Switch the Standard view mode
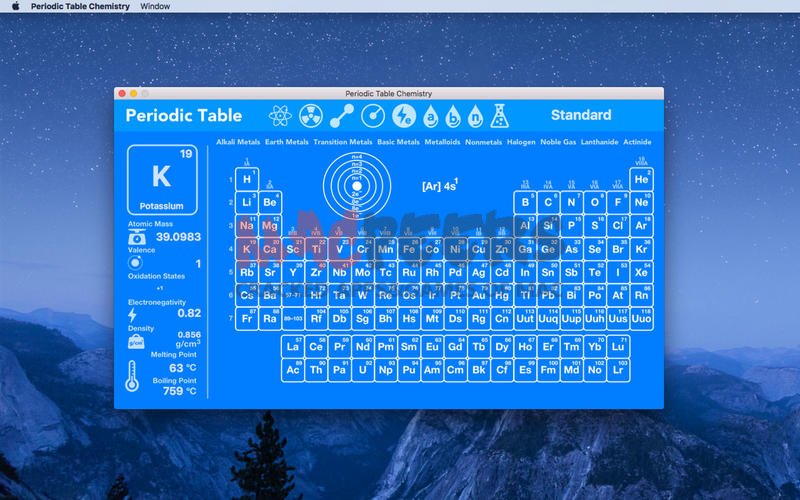The height and width of the screenshot is (500, 800). coord(581,115)
